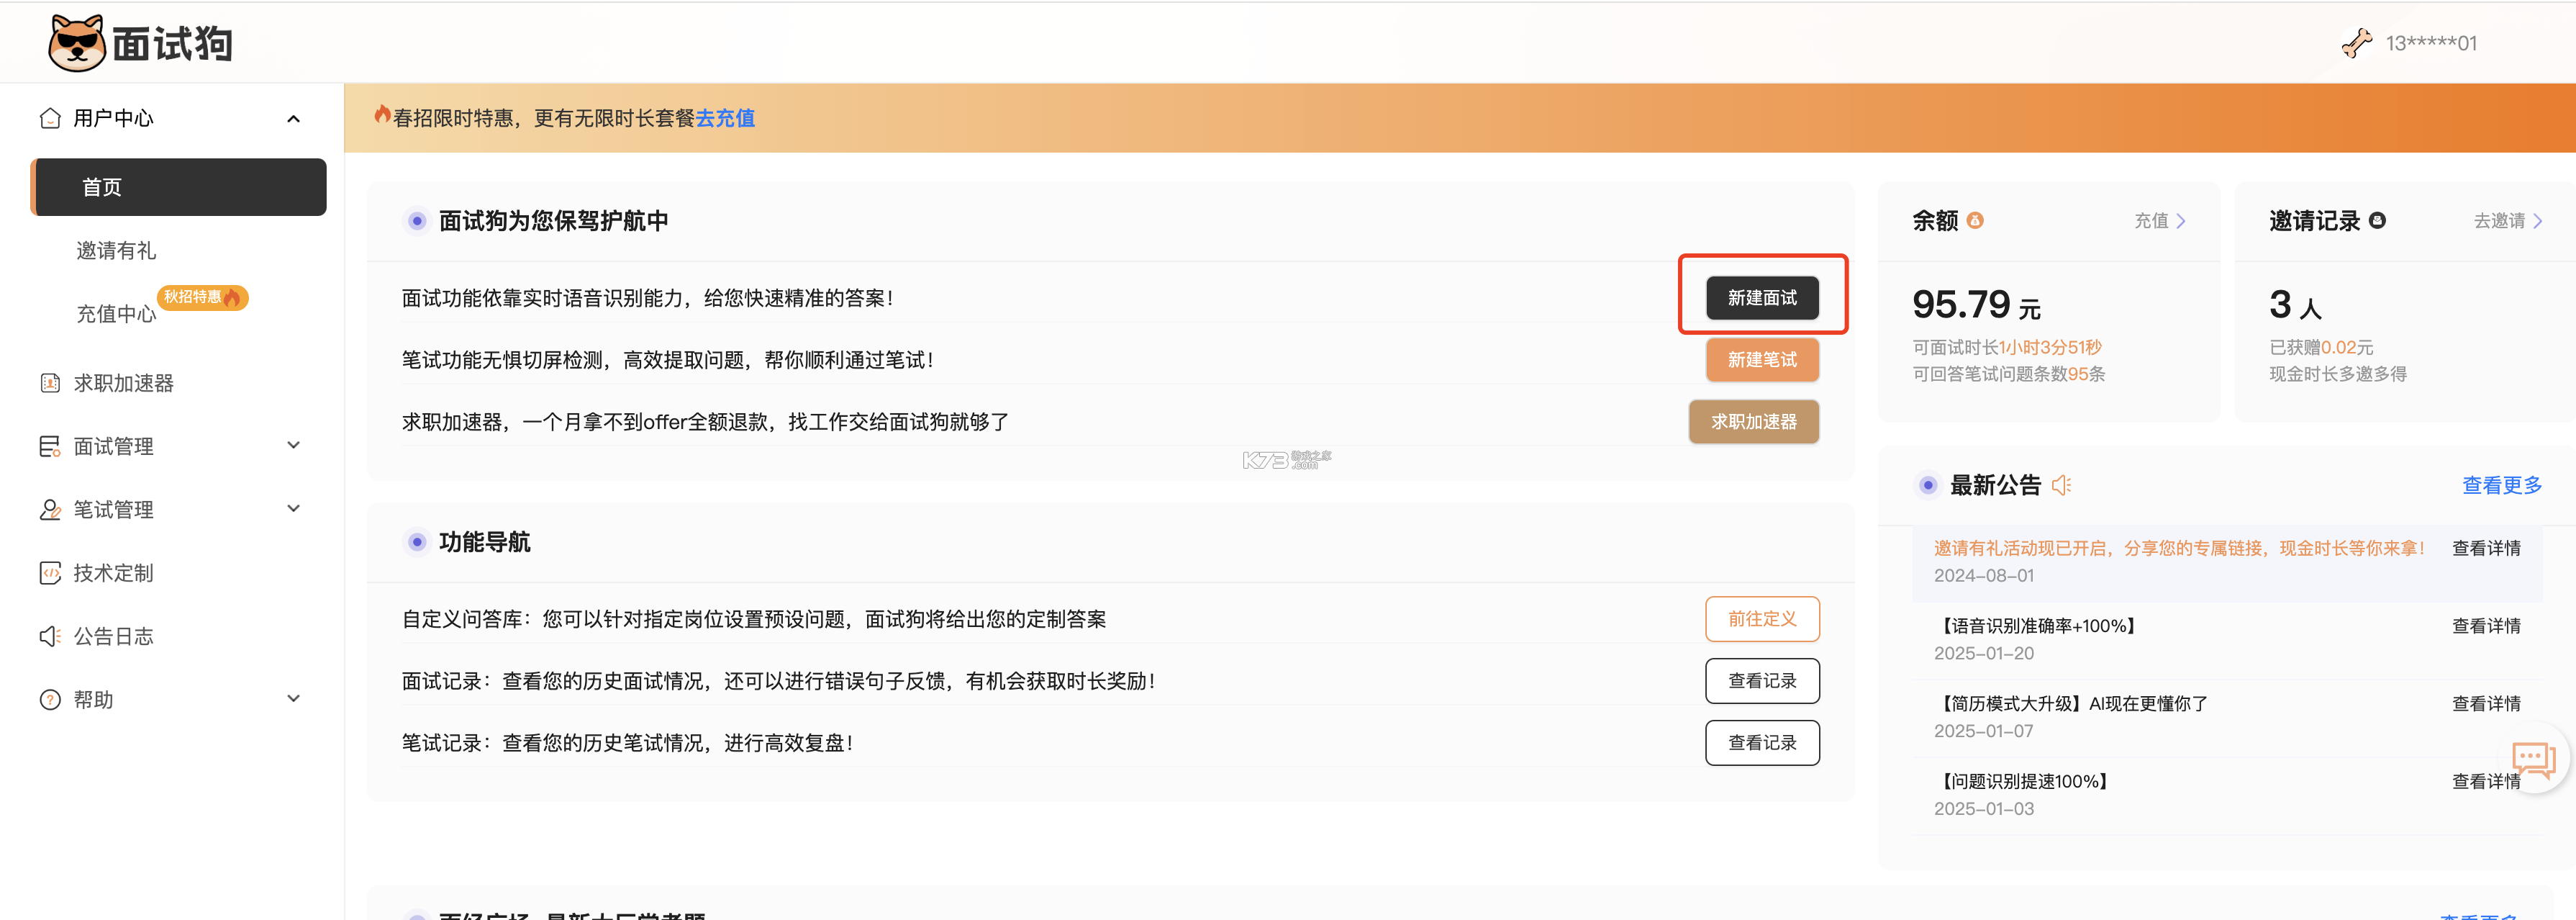Viewport: 2576px width, 920px height.
Task: Click the bone icon beside user ID 13*****01
Action: point(2357,42)
